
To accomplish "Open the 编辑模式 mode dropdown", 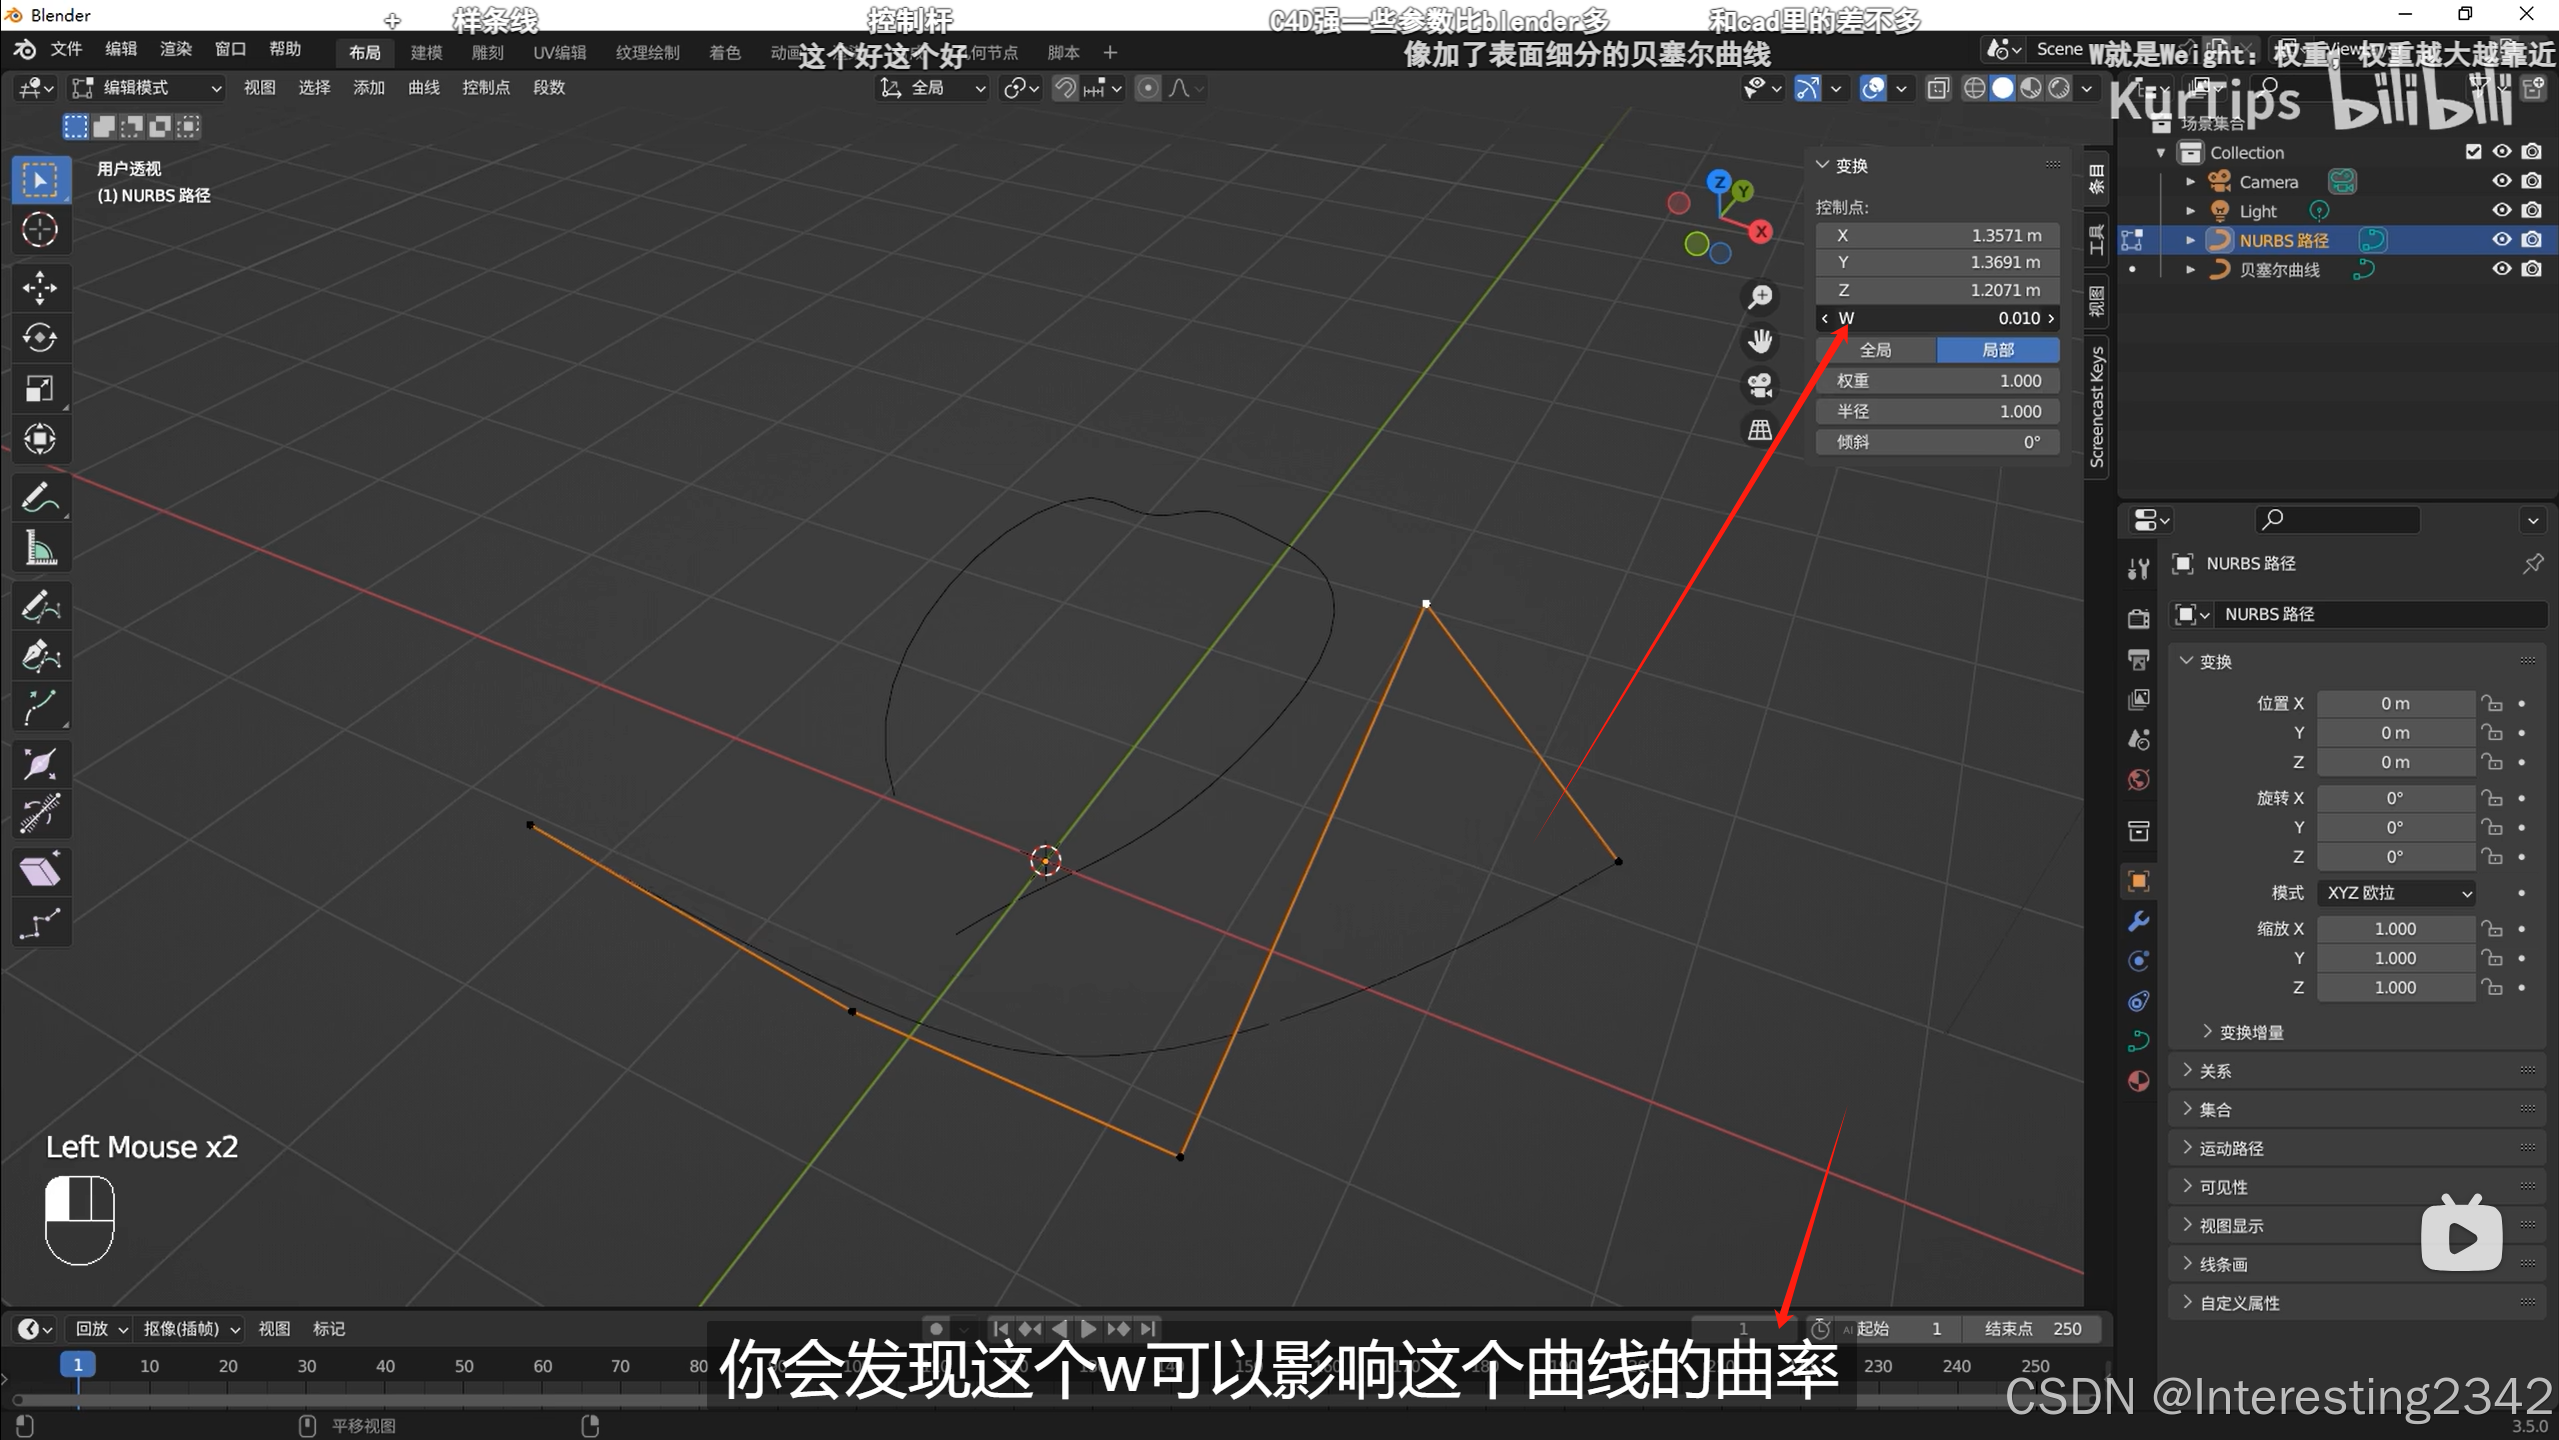I will [x=147, y=88].
